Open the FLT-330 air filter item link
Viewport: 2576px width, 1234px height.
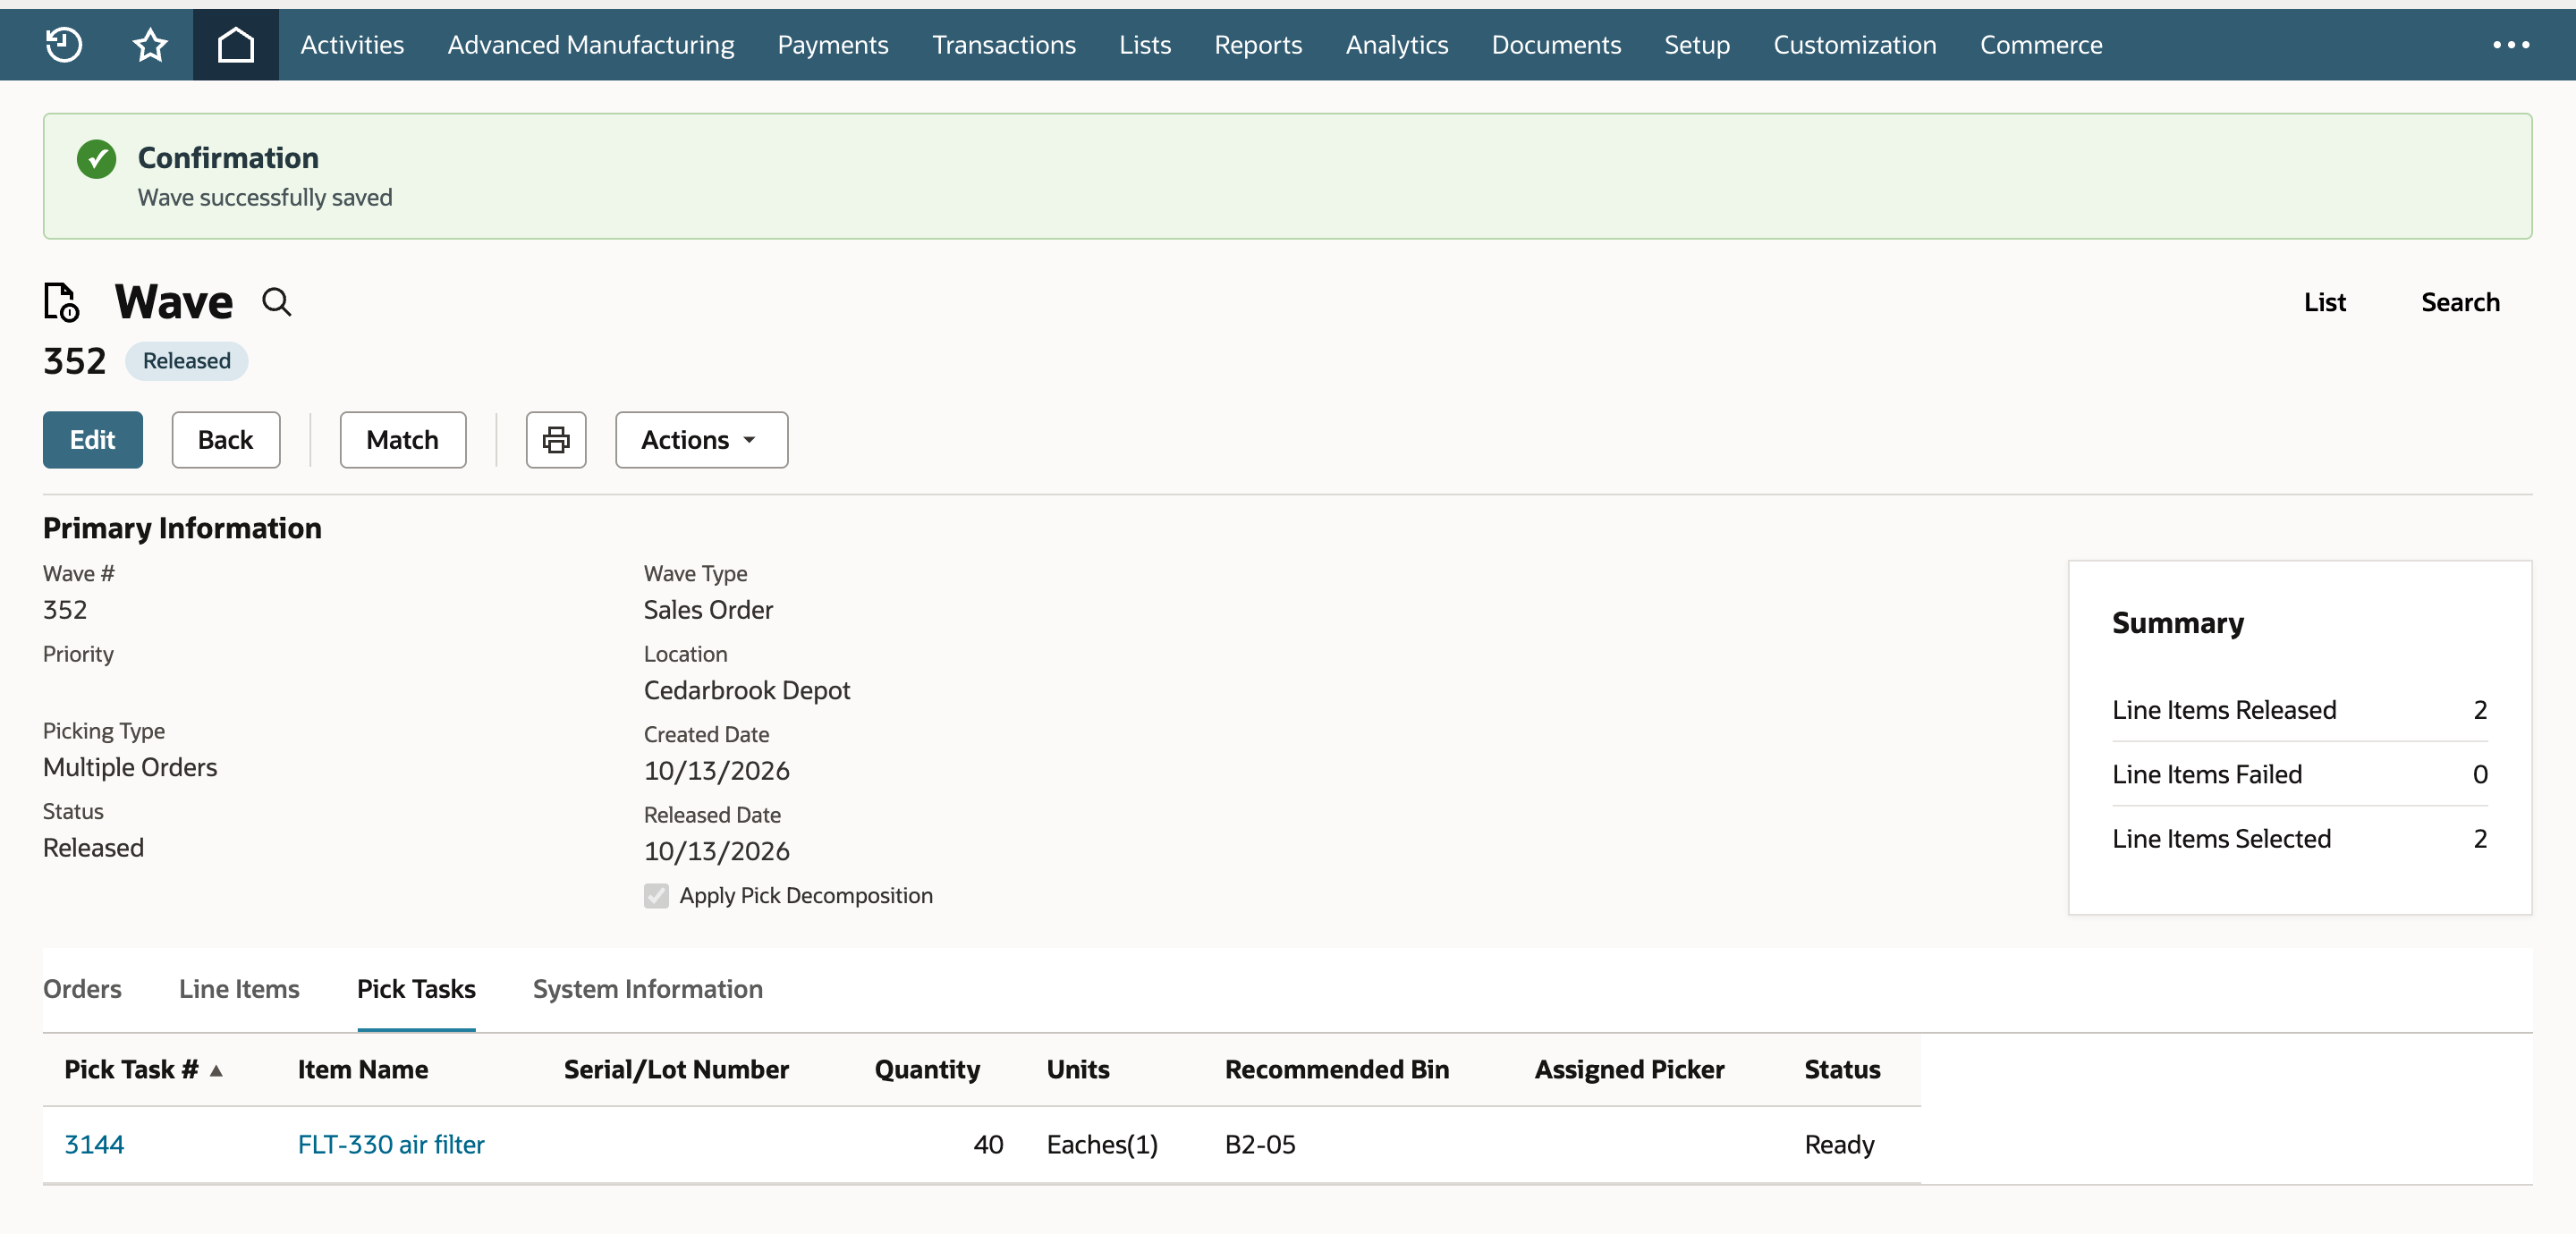click(x=391, y=1144)
